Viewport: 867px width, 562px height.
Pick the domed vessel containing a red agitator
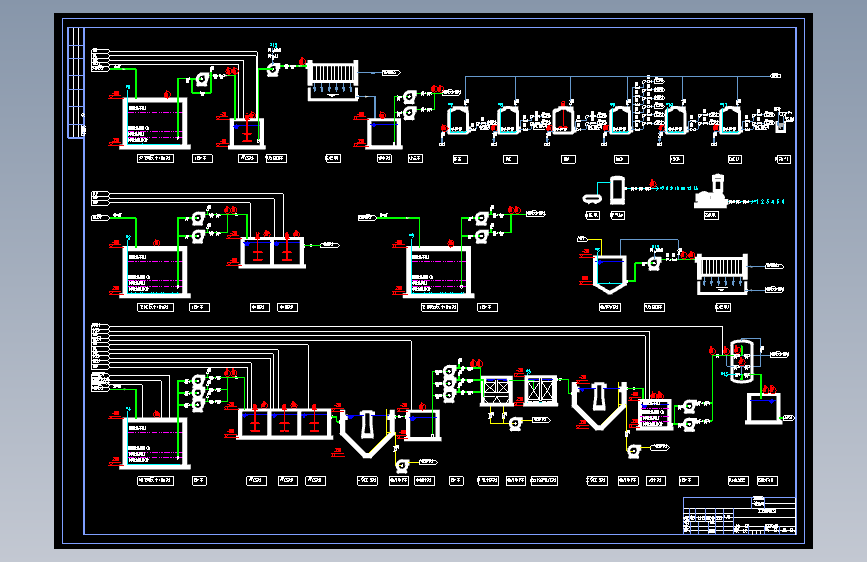[563, 119]
